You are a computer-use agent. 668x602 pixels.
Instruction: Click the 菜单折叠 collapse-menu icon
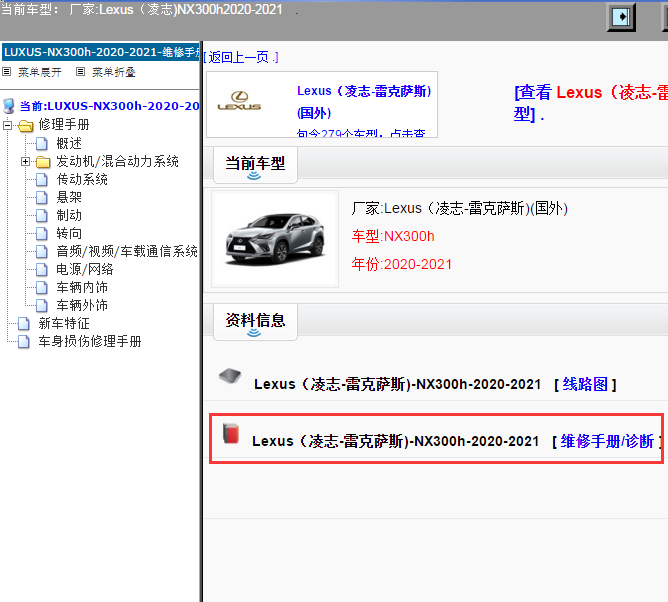[x=80, y=72]
